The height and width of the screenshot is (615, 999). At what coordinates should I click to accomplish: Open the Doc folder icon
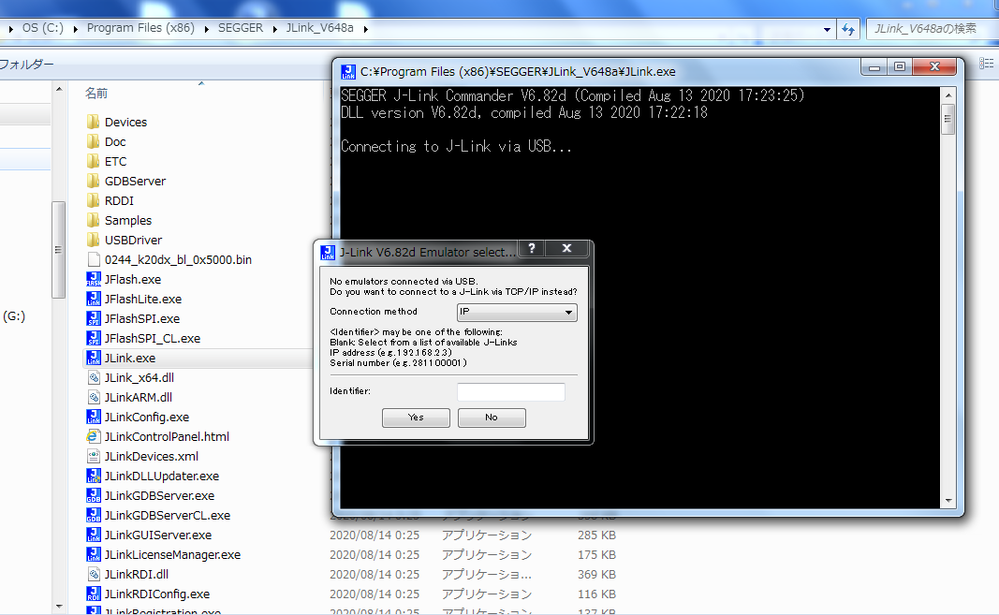[93, 141]
